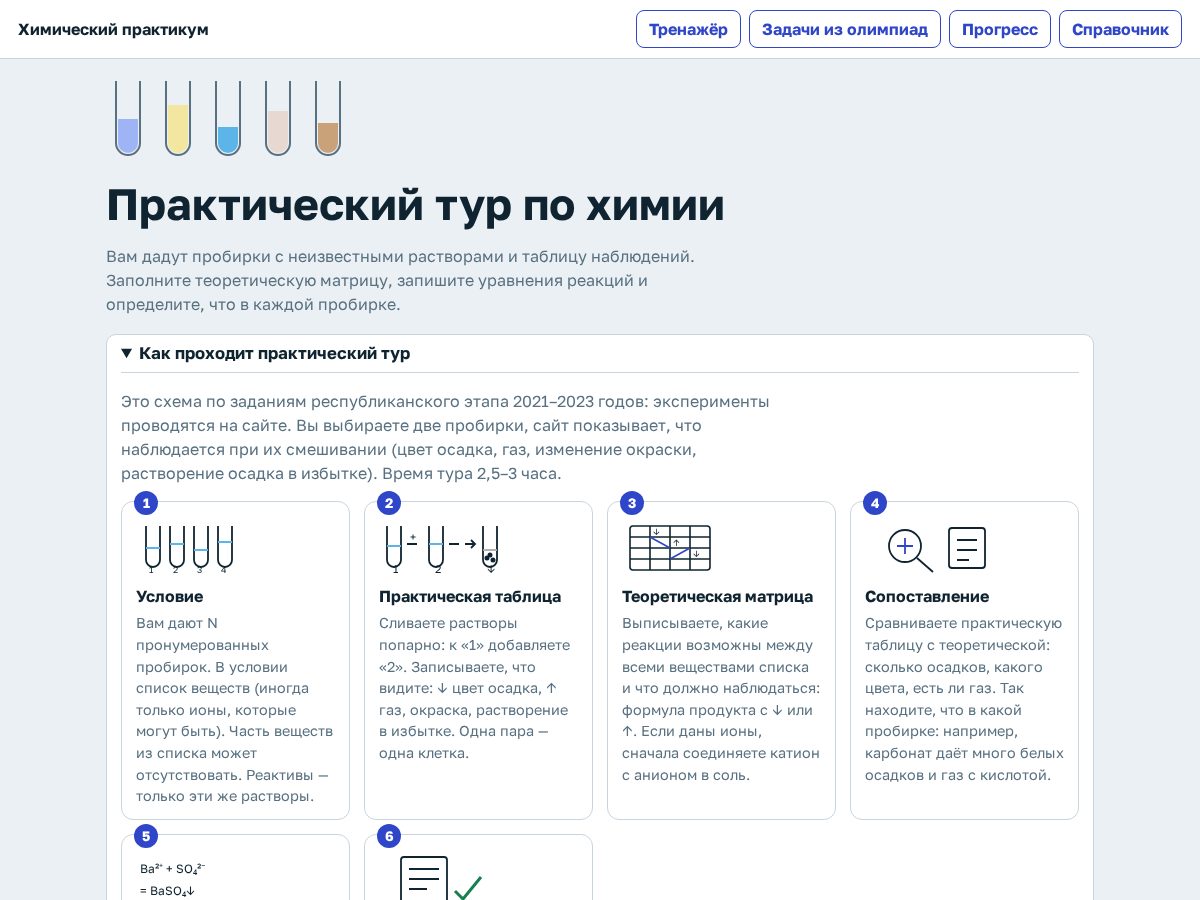
Task: Click the Ba²⁺ + SO₄²⁻ equation text
Action: coord(173,868)
